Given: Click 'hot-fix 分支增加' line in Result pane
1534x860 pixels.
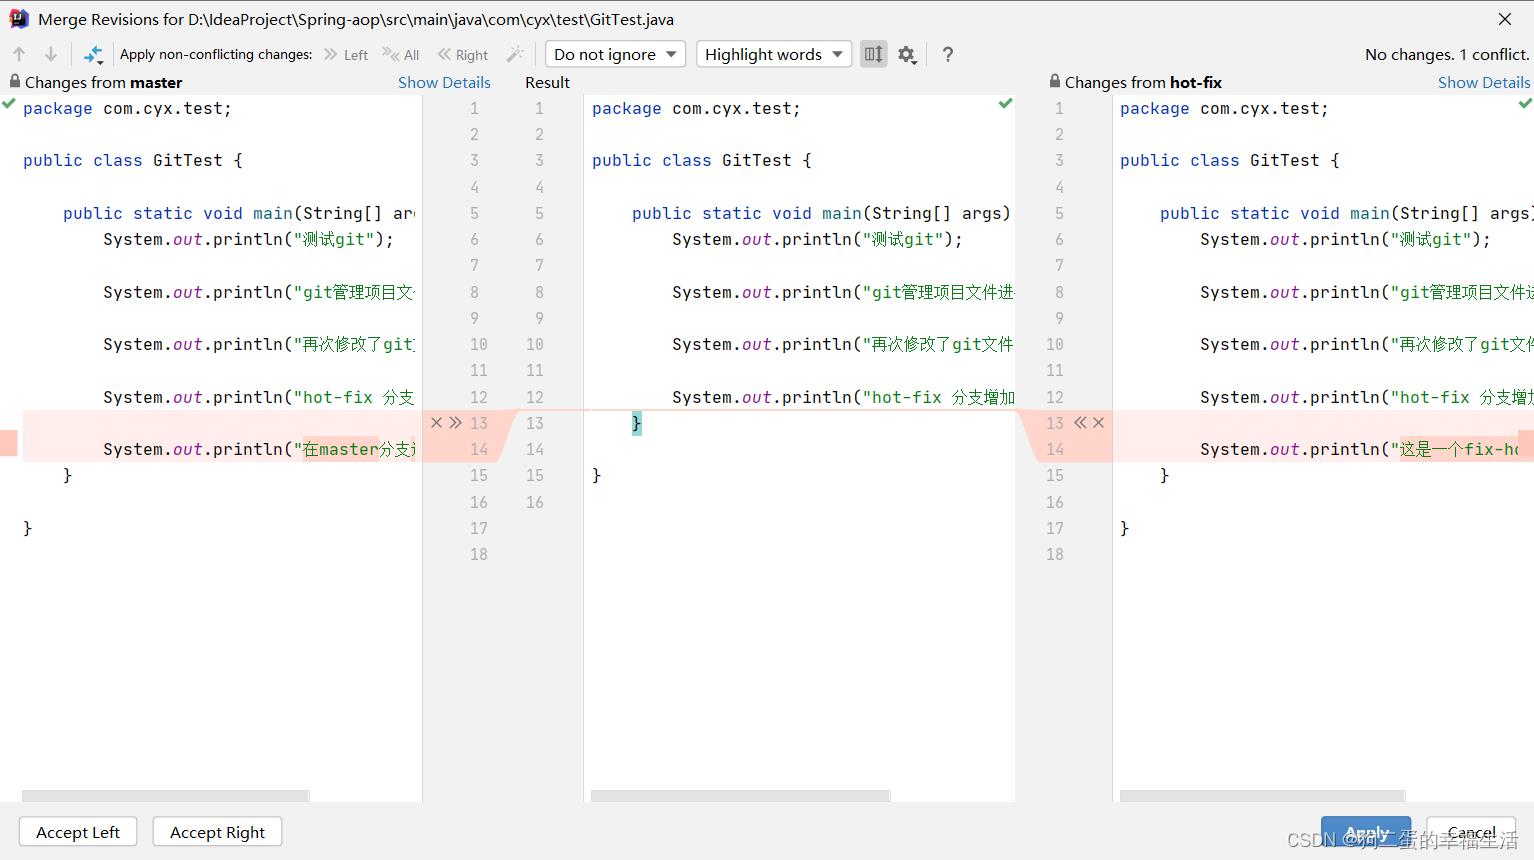Looking at the screenshot, I should [843, 397].
